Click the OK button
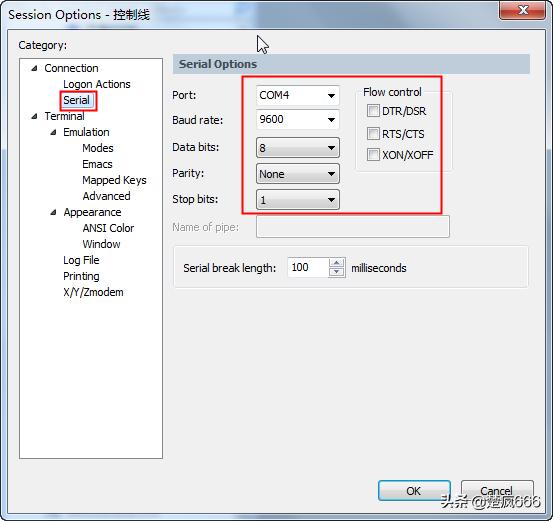The height and width of the screenshot is (521, 553). coord(414,491)
